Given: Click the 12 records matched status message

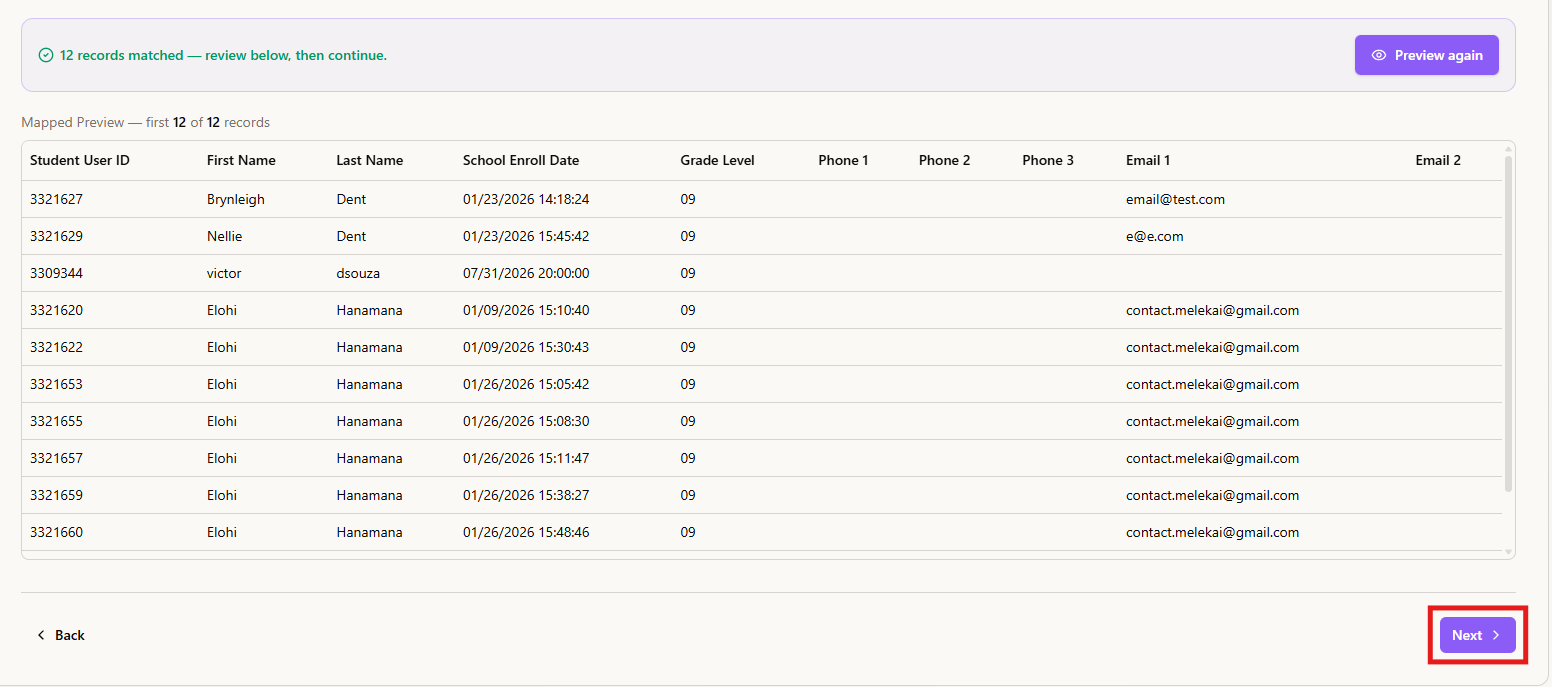Looking at the screenshot, I should (x=223, y=56).
